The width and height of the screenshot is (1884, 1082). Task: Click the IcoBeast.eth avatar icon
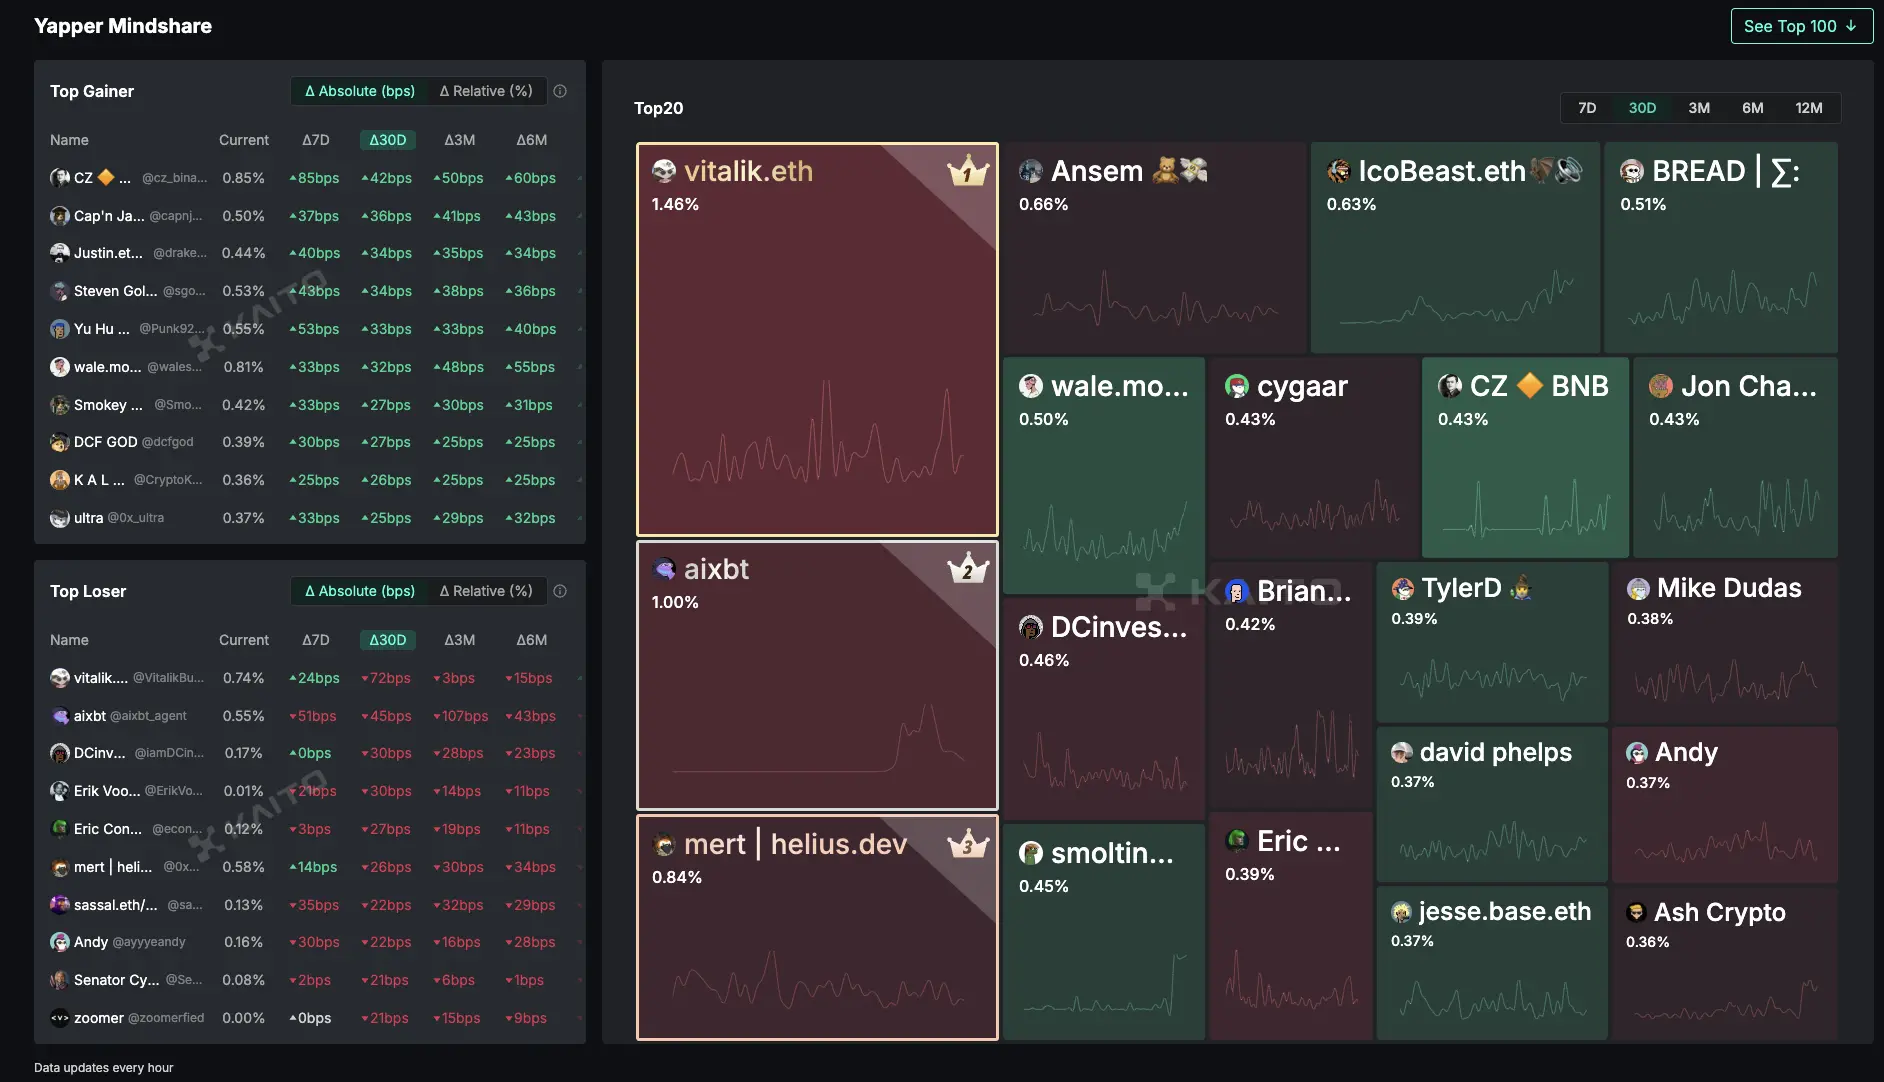point(1339,172)
